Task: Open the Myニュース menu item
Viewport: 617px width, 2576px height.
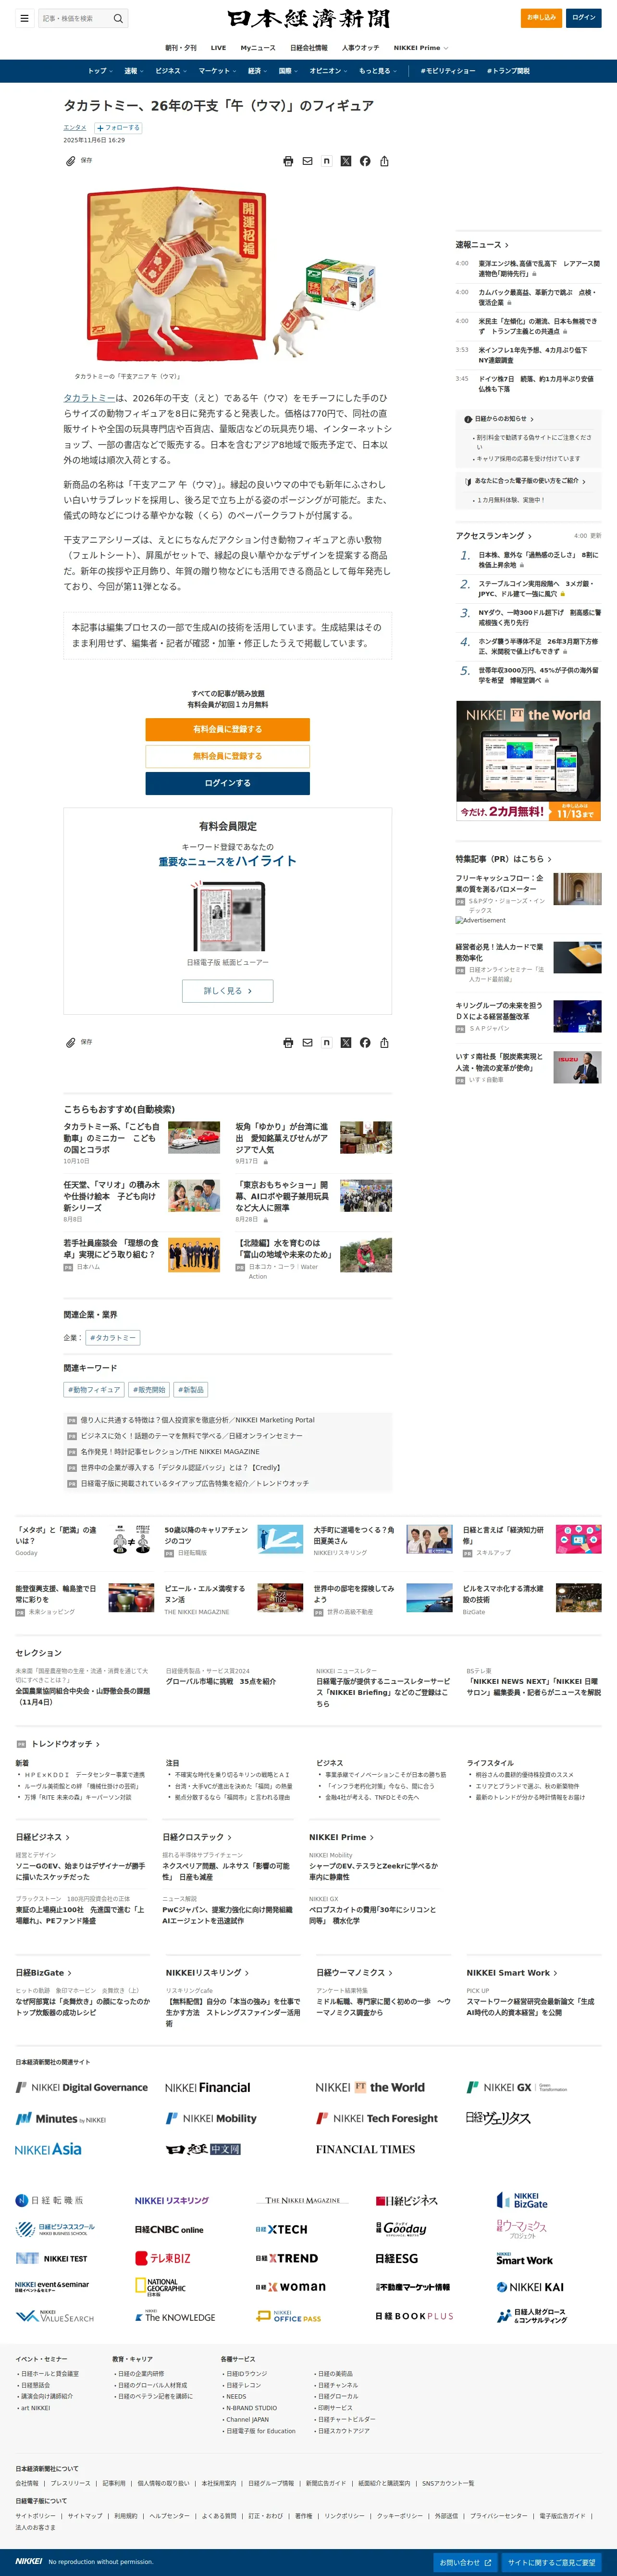Action: point(258,48)
